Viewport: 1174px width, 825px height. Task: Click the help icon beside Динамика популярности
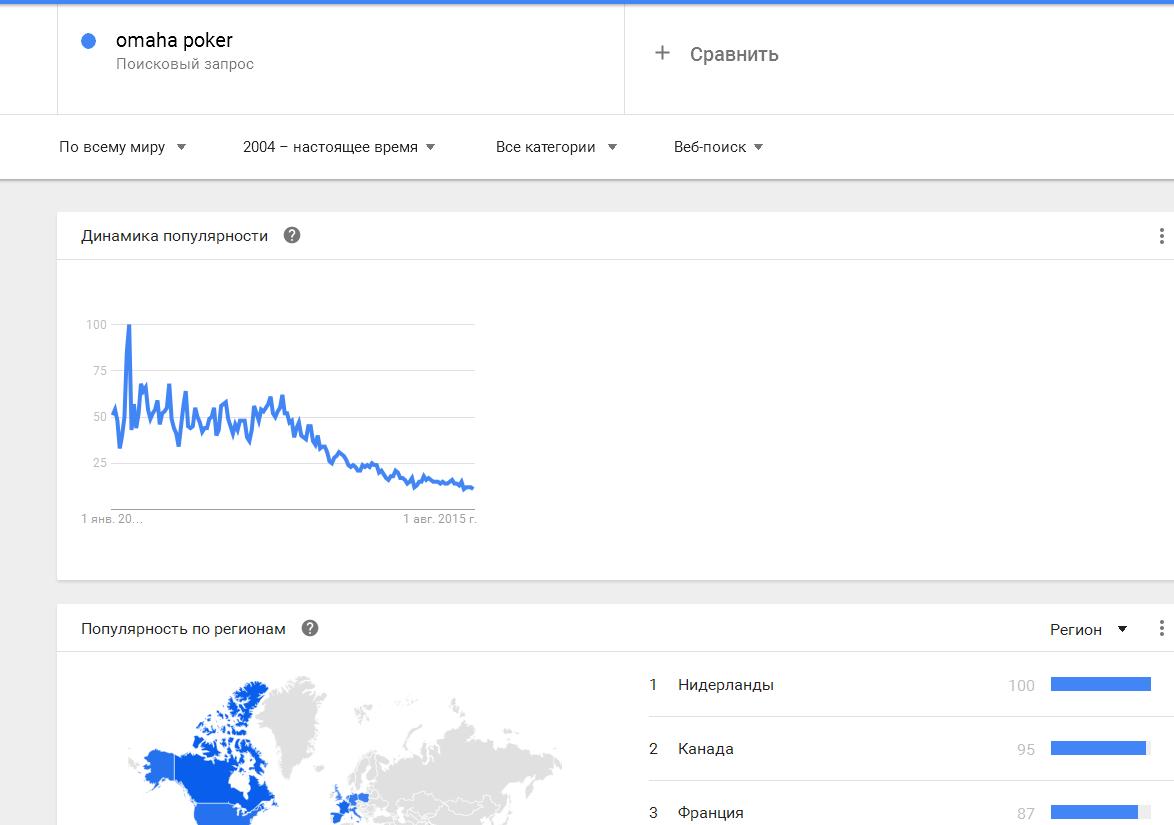click(292, 235)
